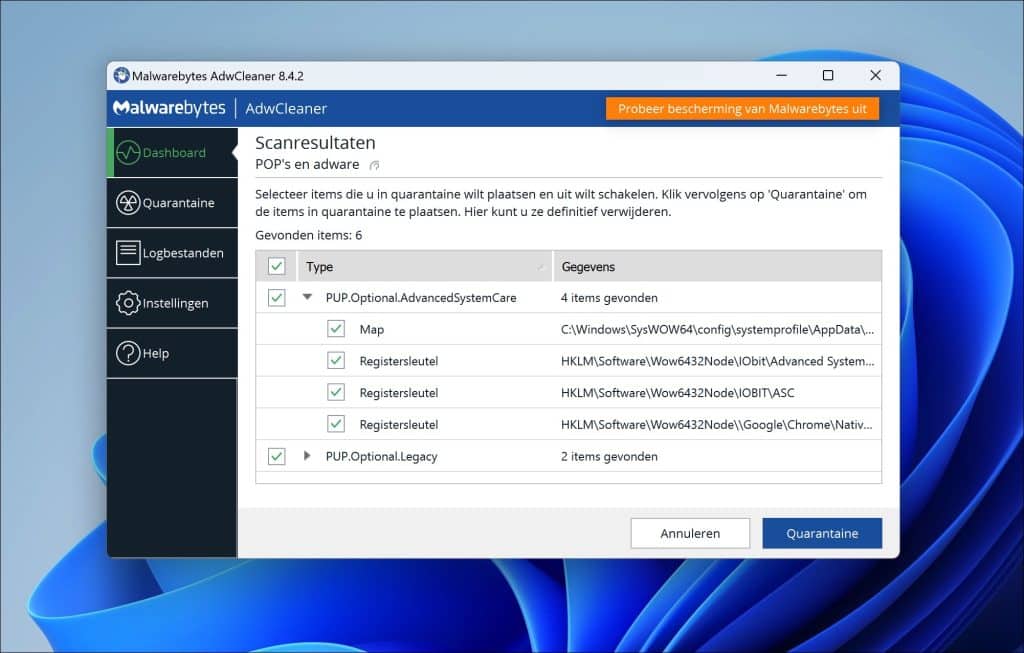Uncheck the checkbox for Google\Chrome registry key
Screen dimensions: 1024x653
tap(336, 424)
